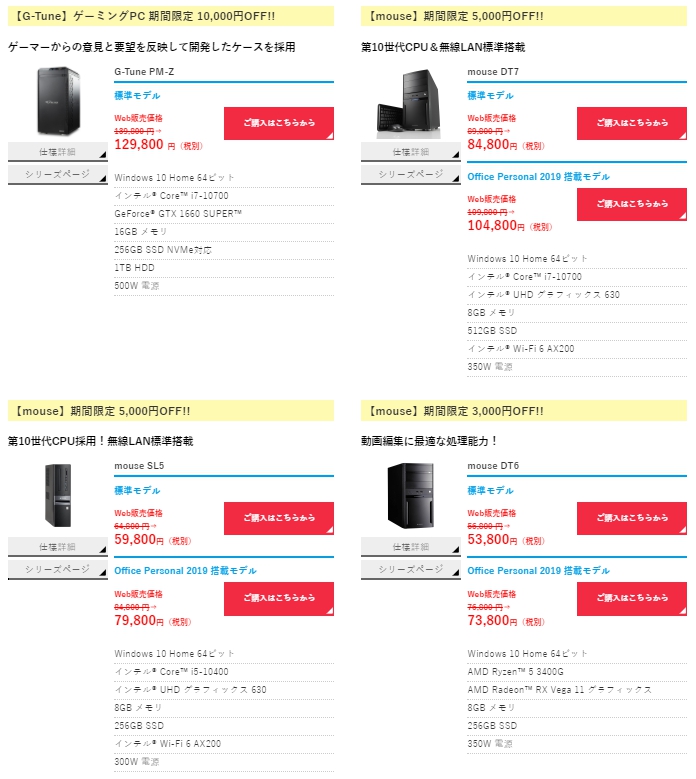
Task: Open 仕様詳細 for mouse DT7
Action: pos(411,152)
